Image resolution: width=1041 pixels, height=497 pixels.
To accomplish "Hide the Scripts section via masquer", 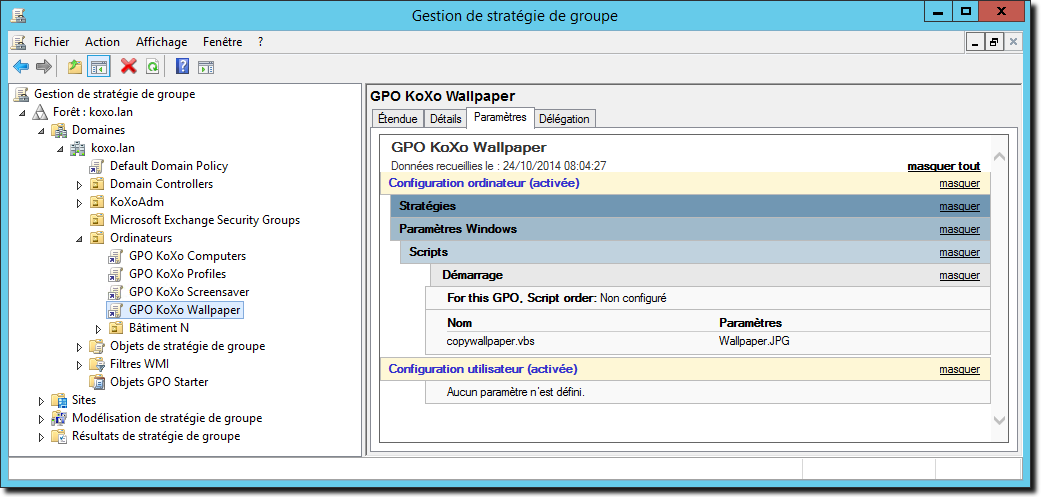I will pyautogui.click(x=959, y=252).
